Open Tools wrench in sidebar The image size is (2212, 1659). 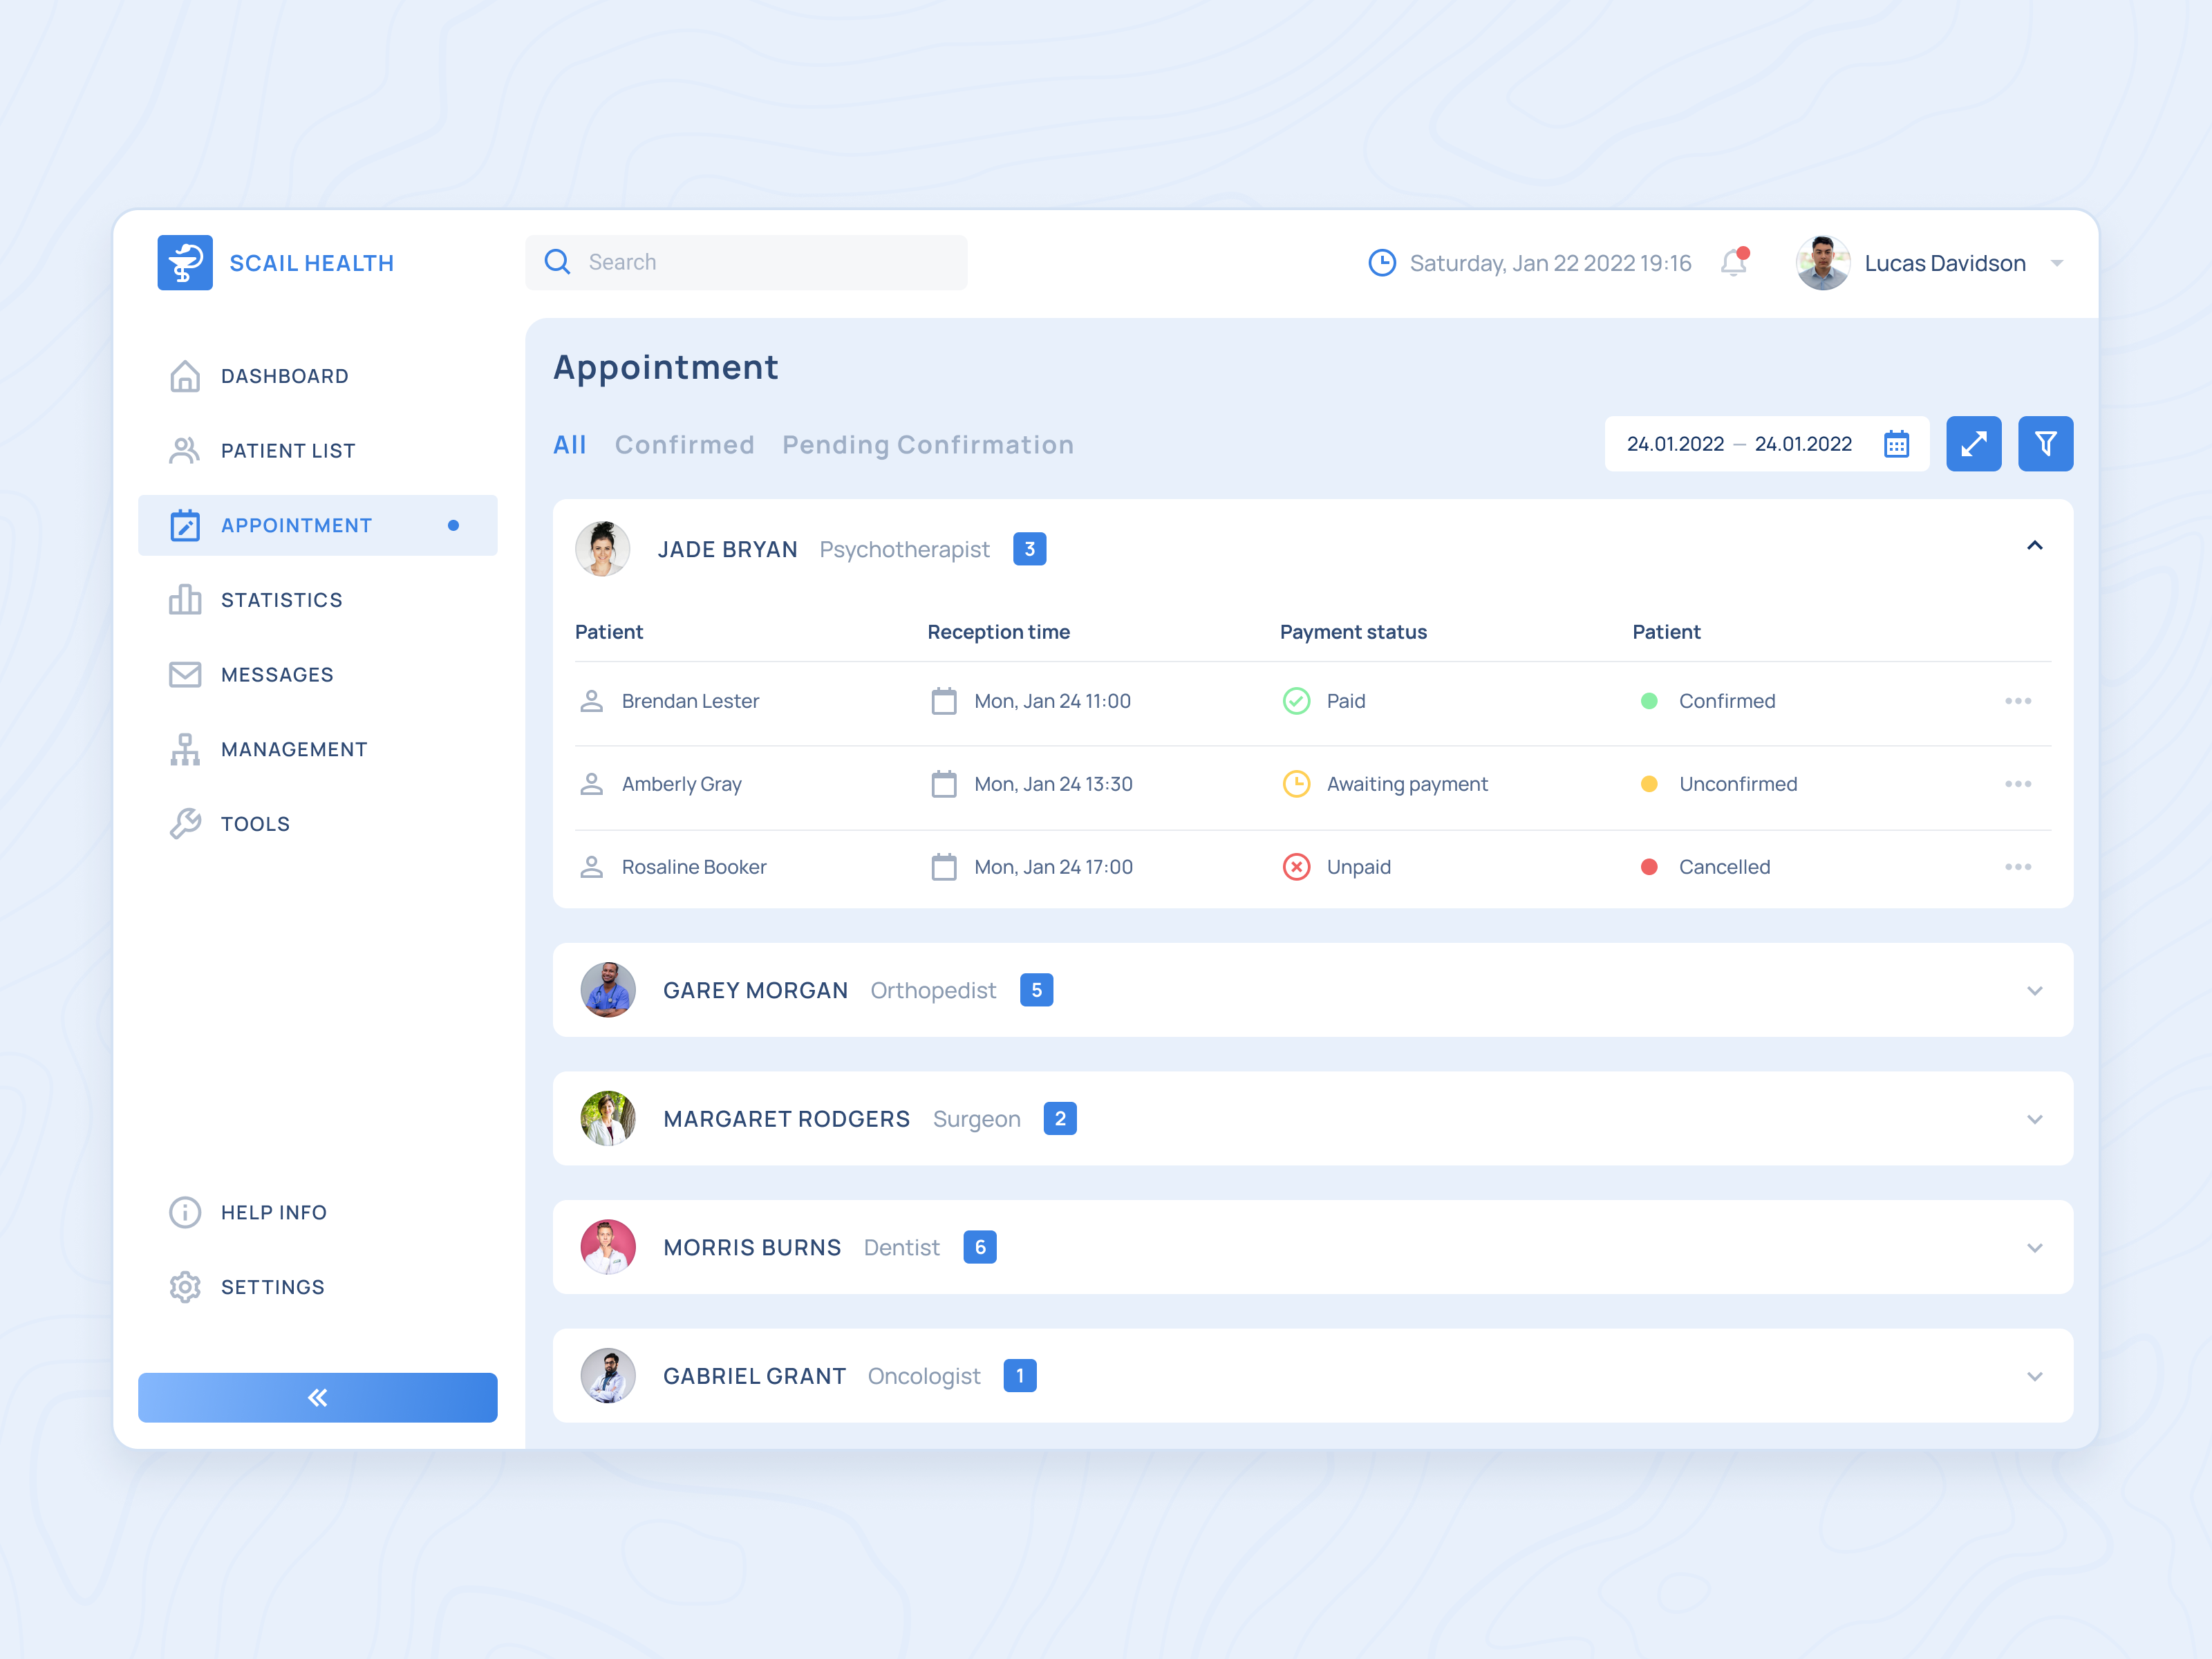(185, 824)
